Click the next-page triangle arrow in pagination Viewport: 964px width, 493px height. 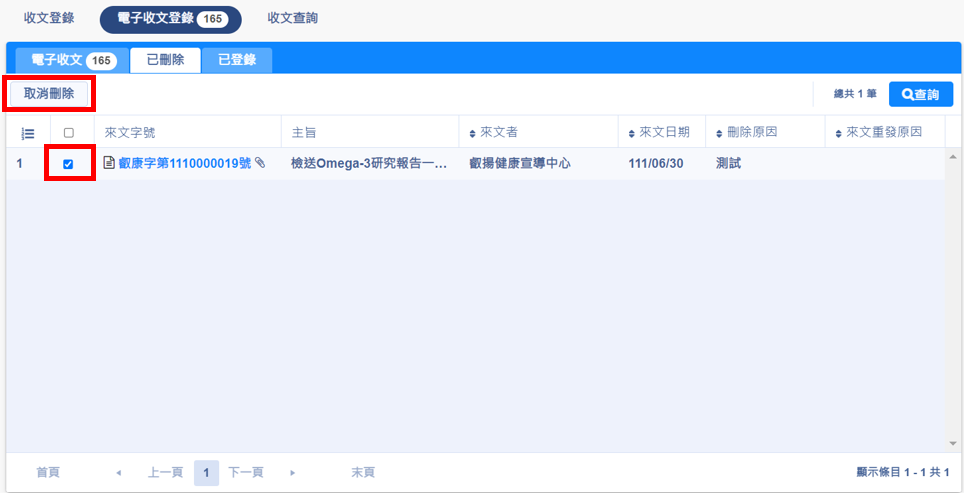pos(293,472)
